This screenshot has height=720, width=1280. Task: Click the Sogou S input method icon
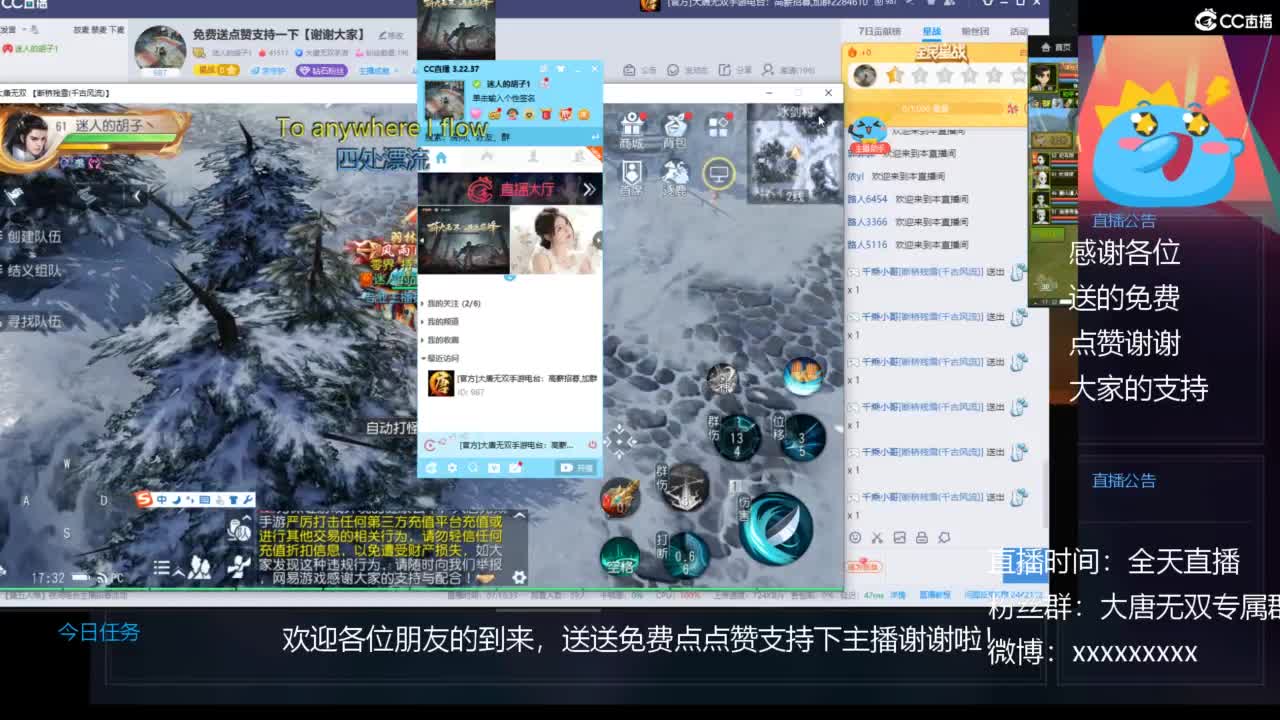(145, 499)
